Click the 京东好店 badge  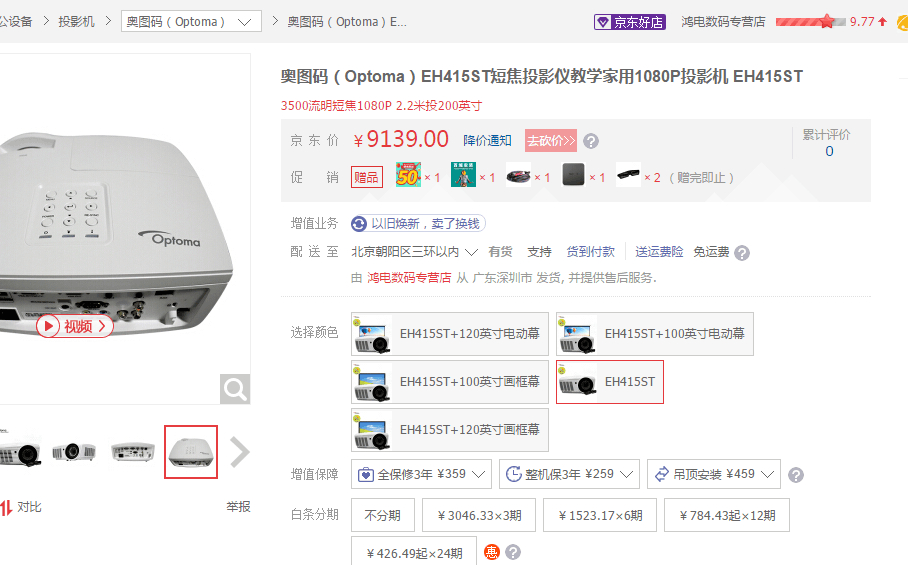629,22
